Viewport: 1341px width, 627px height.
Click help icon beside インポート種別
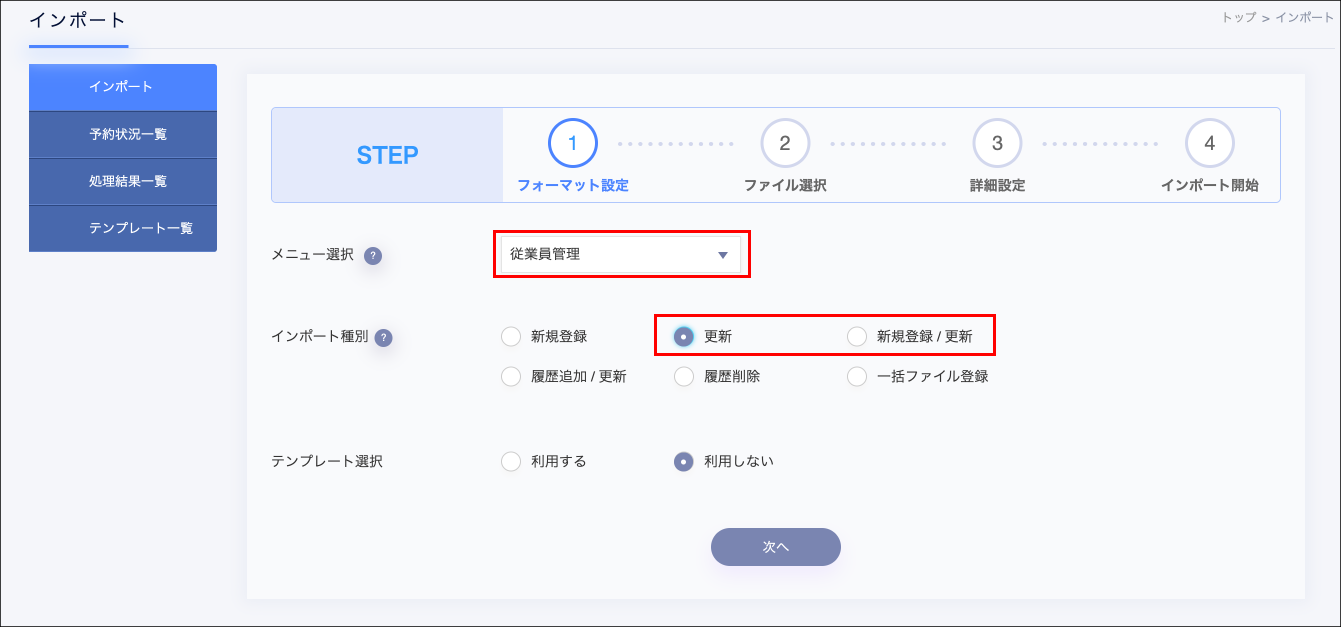[x=383, y=338]
